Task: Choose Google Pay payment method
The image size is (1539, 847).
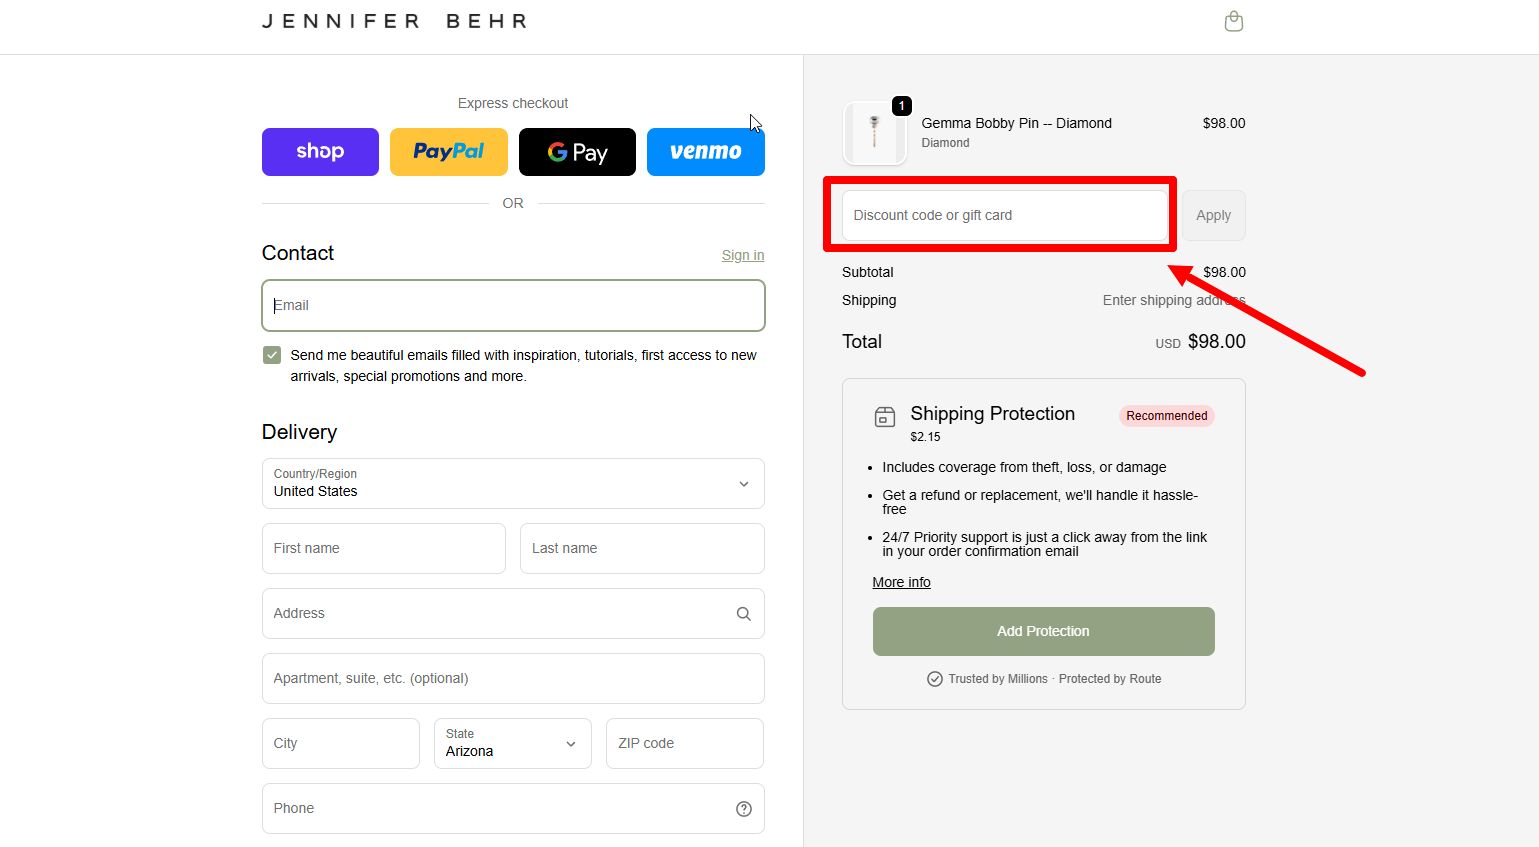Action: [x=577, y=151]
